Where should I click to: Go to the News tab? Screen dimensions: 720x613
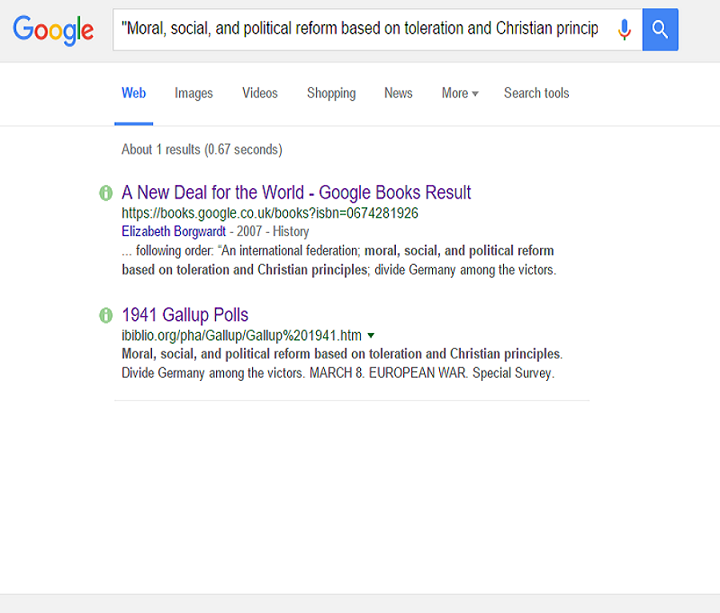coord(398,93)
